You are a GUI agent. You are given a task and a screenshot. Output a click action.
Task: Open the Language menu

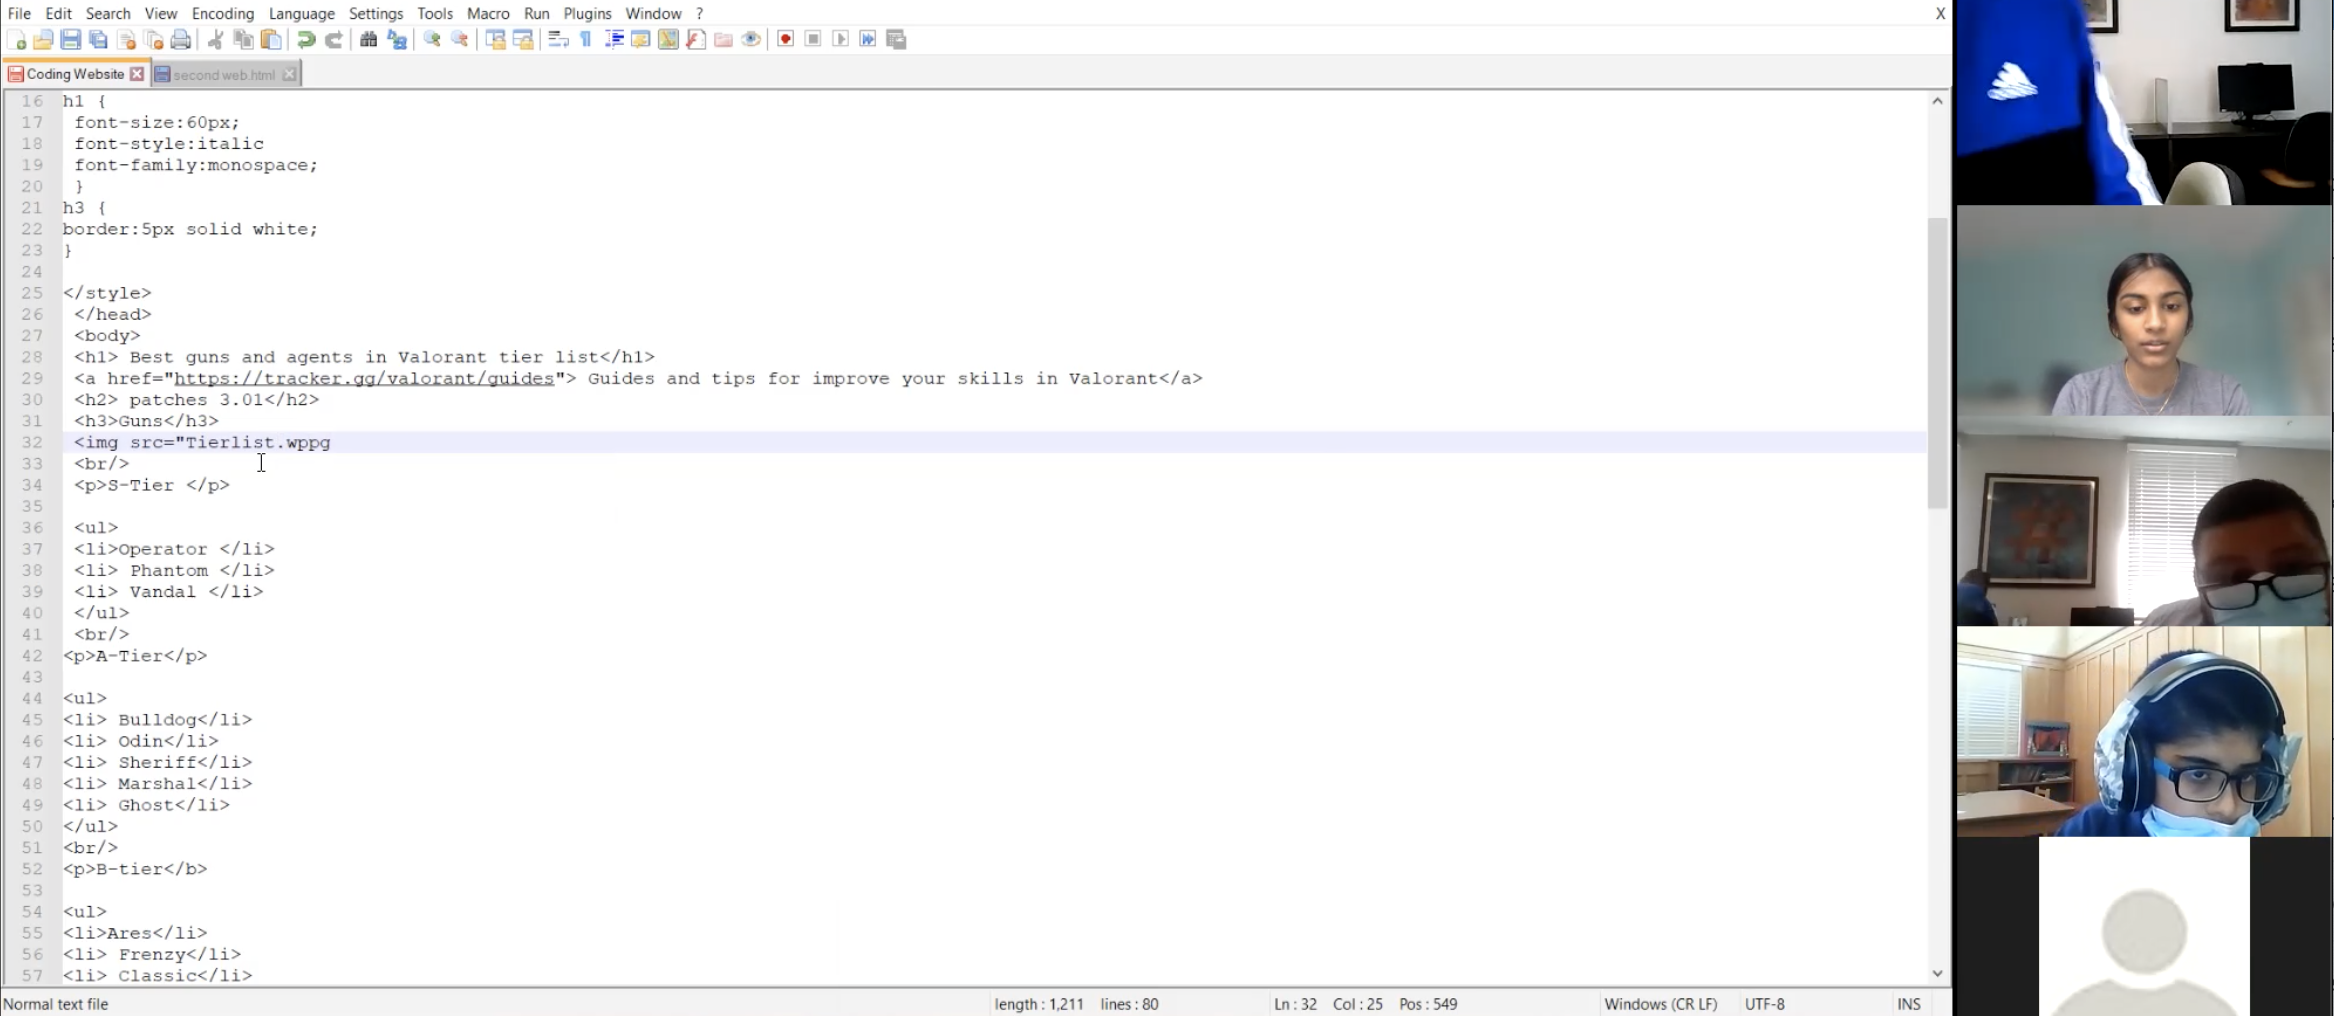(302, 13)
